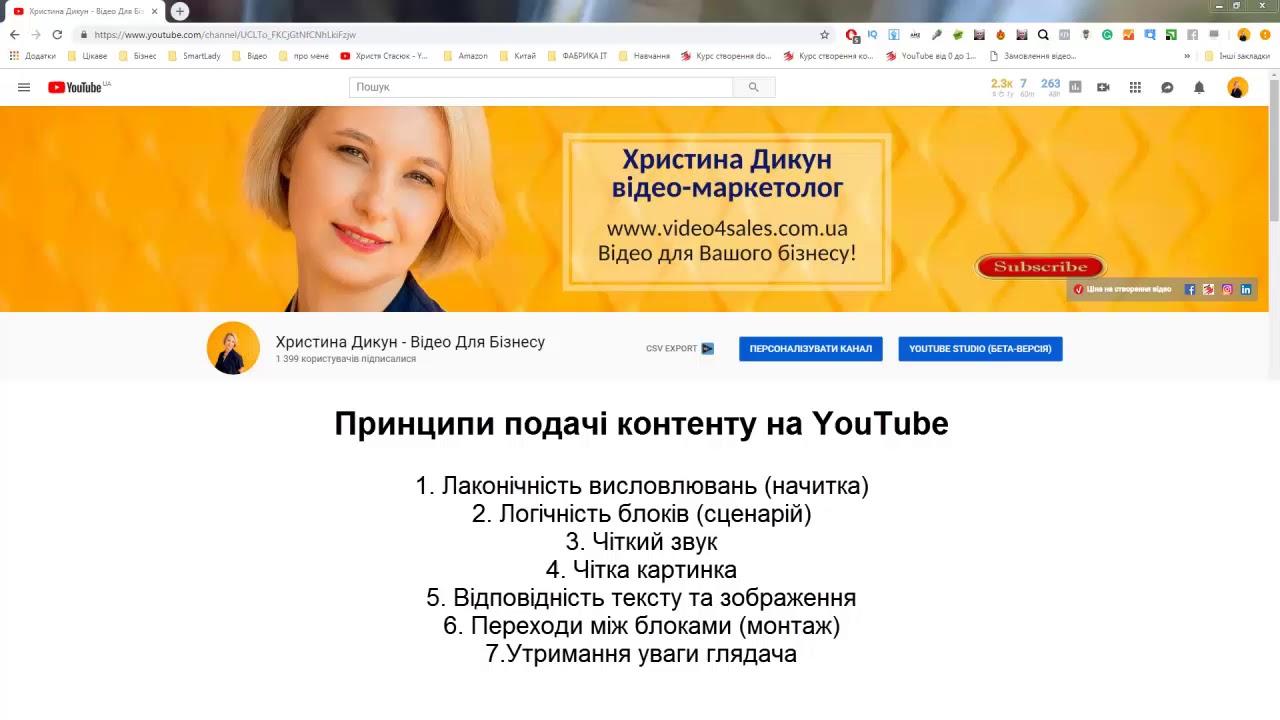This screenshot has height=720, width=1280.
Task: Click the line 7.Утримання уваги глядача
Action: 641,654
